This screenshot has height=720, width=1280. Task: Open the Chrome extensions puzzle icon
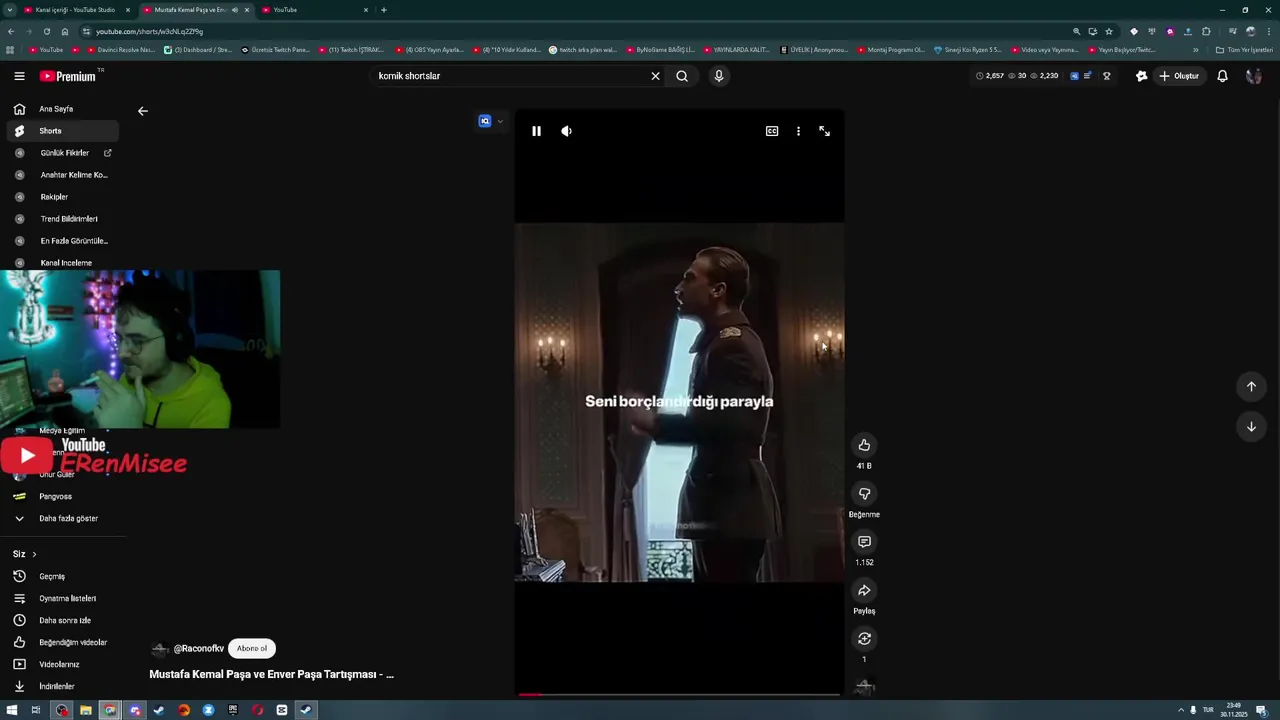coord(1206,31)
